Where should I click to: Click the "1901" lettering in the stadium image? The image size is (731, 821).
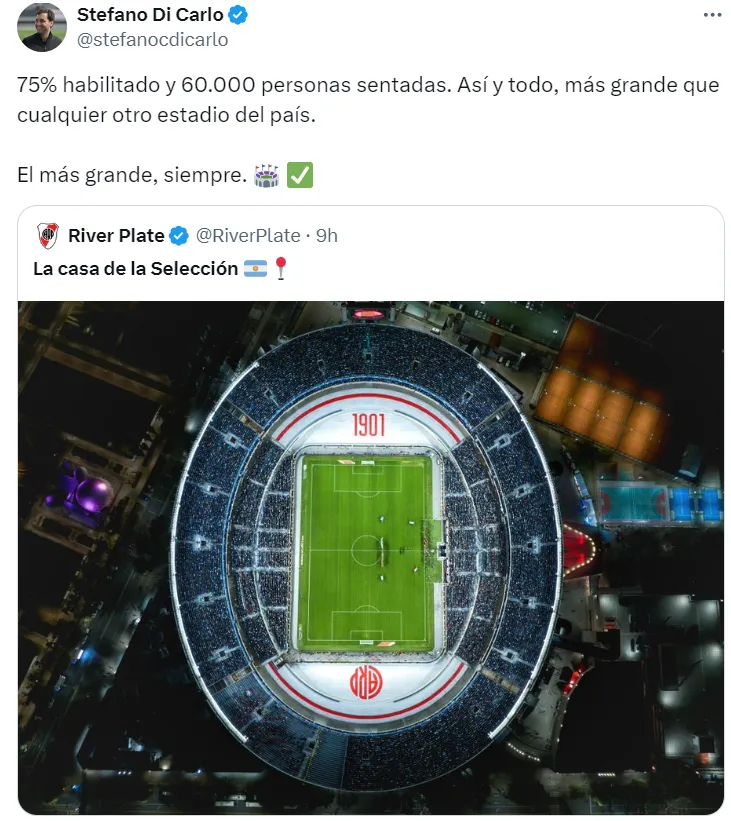click(368, 426)
